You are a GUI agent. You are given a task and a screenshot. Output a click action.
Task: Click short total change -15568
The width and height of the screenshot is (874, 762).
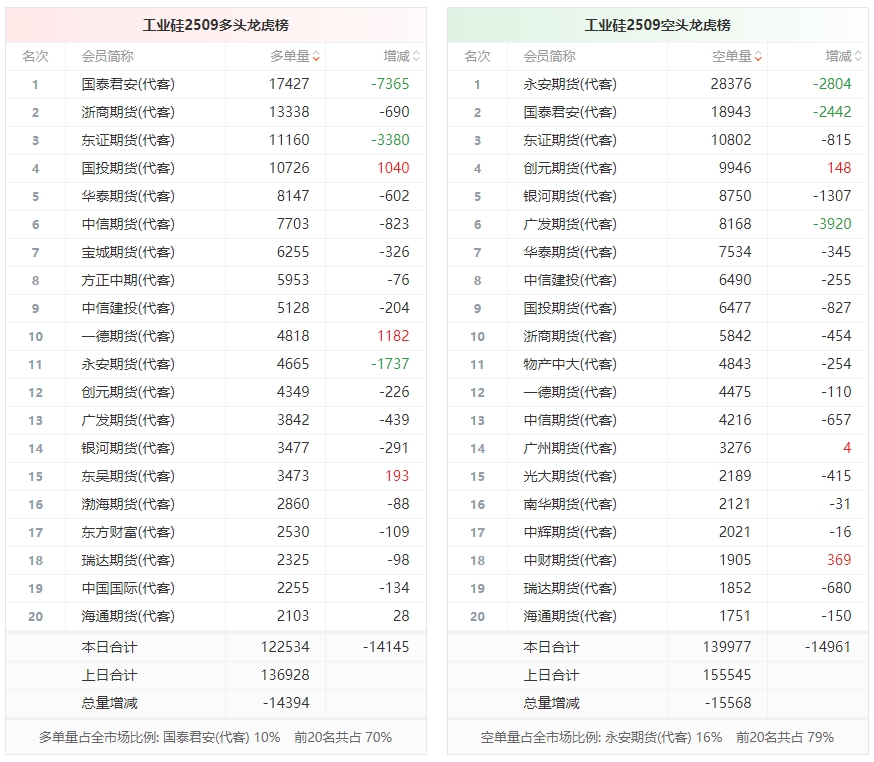click(x=728, y=703)
